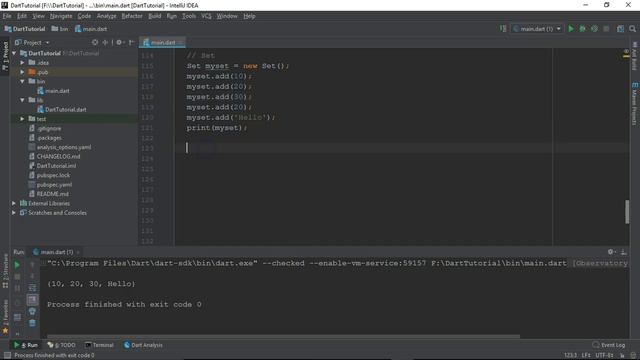This screenshot has height=360, width=640.
Task: Expand the test folder
Action: point(22,119)
